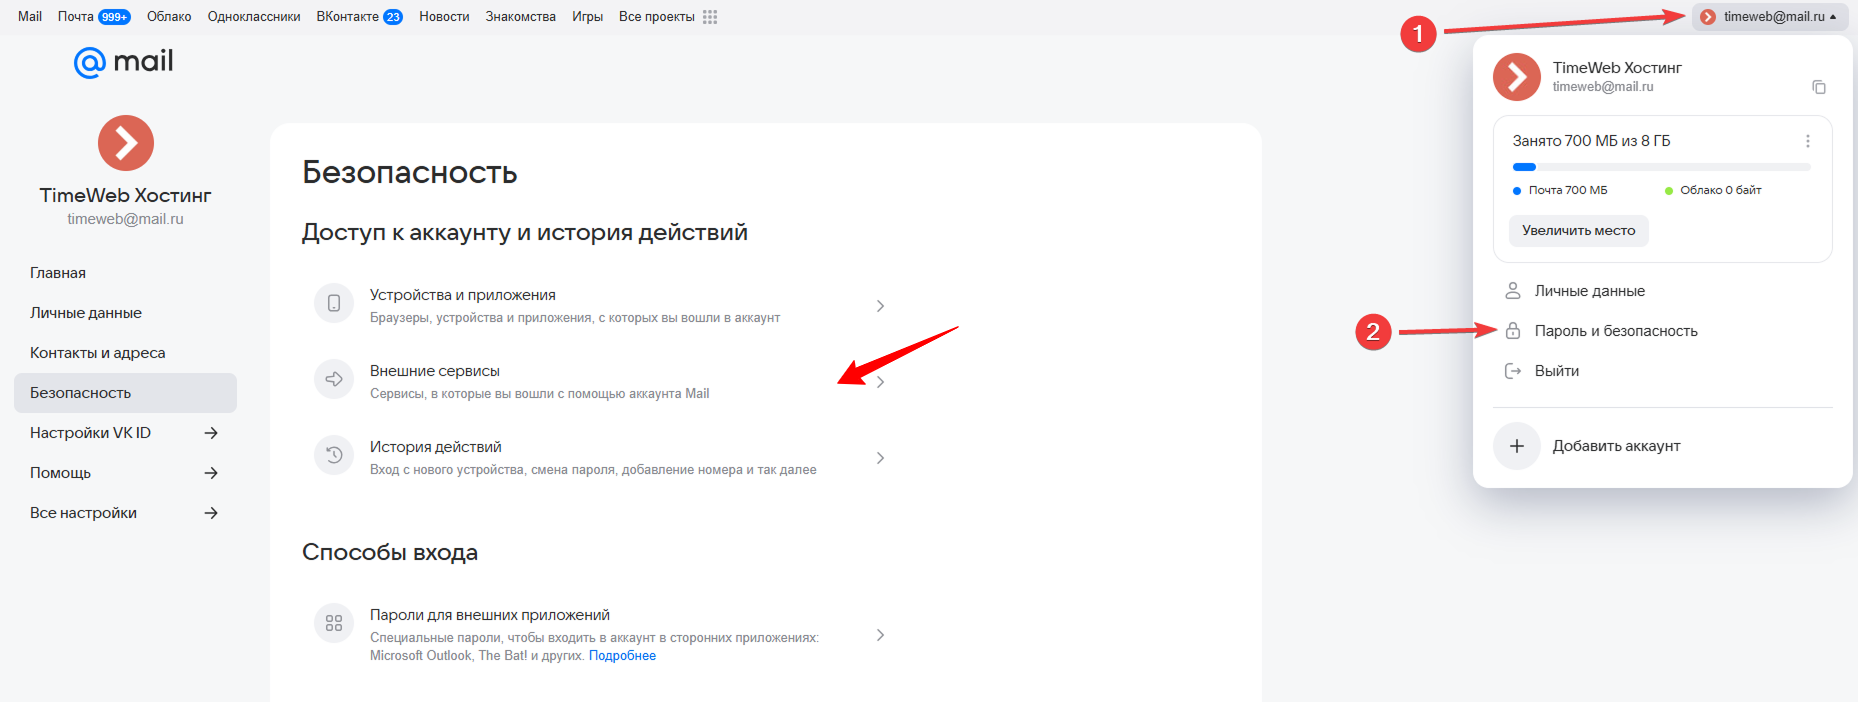Image resolution: width=1858 pixels, height=702 pixels.
Task: Open Помощь sidebar item
Action: (x=125, y=473)
